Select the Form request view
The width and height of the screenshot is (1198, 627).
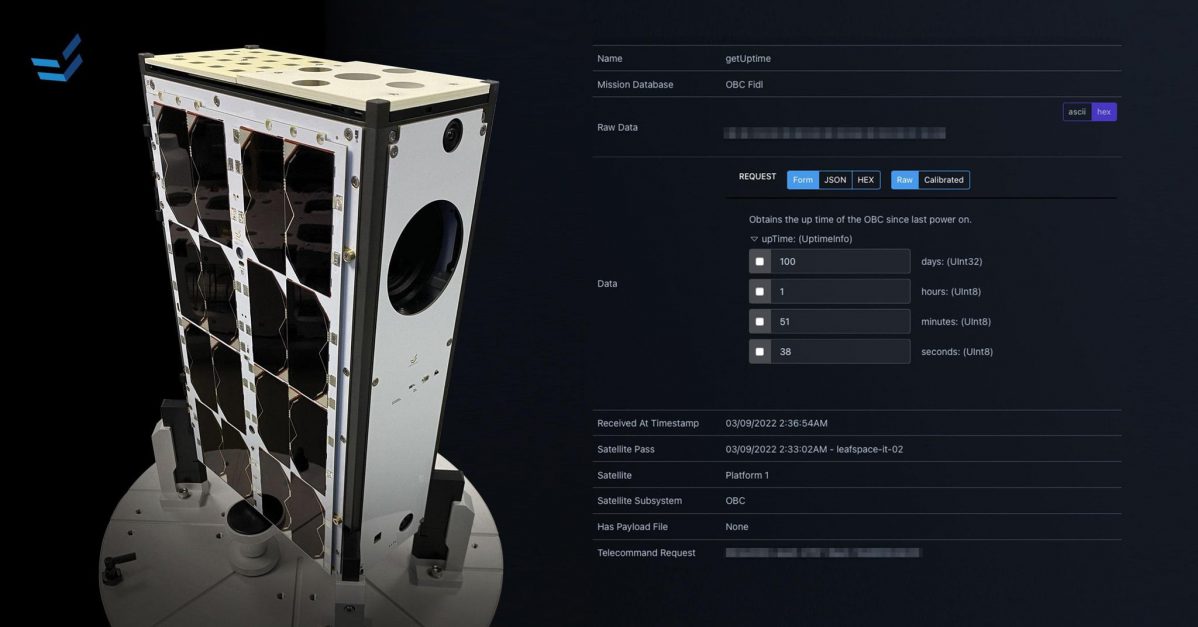803,179
